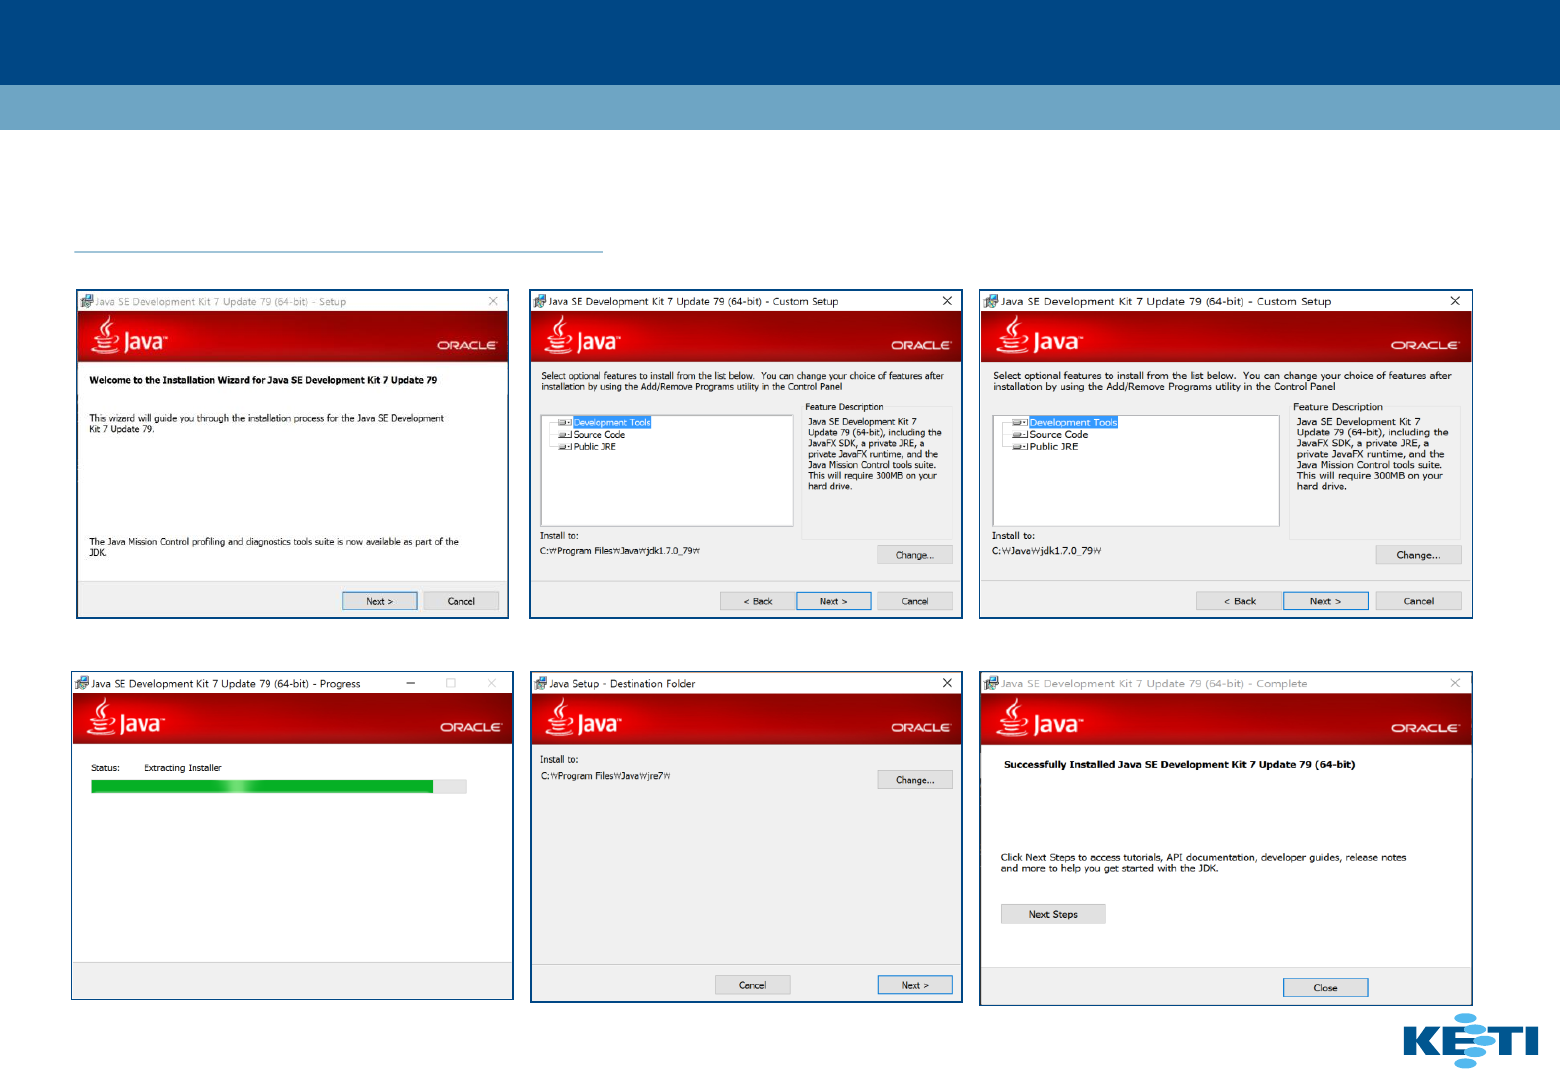
Task: Click Java logo in Custom Setup installing to Program Files
Action: click(583, 336)
